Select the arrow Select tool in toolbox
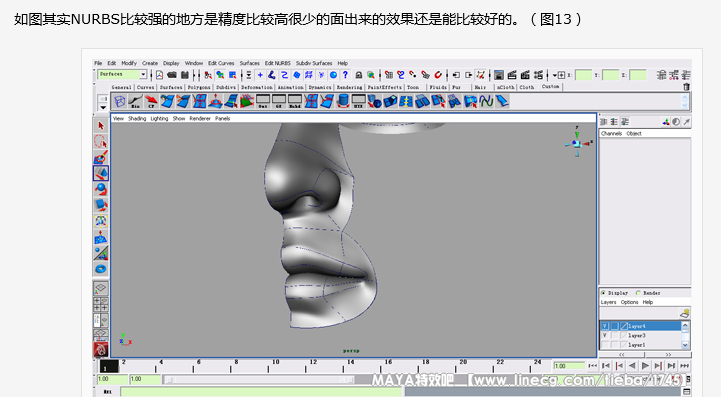 (101, 126)
